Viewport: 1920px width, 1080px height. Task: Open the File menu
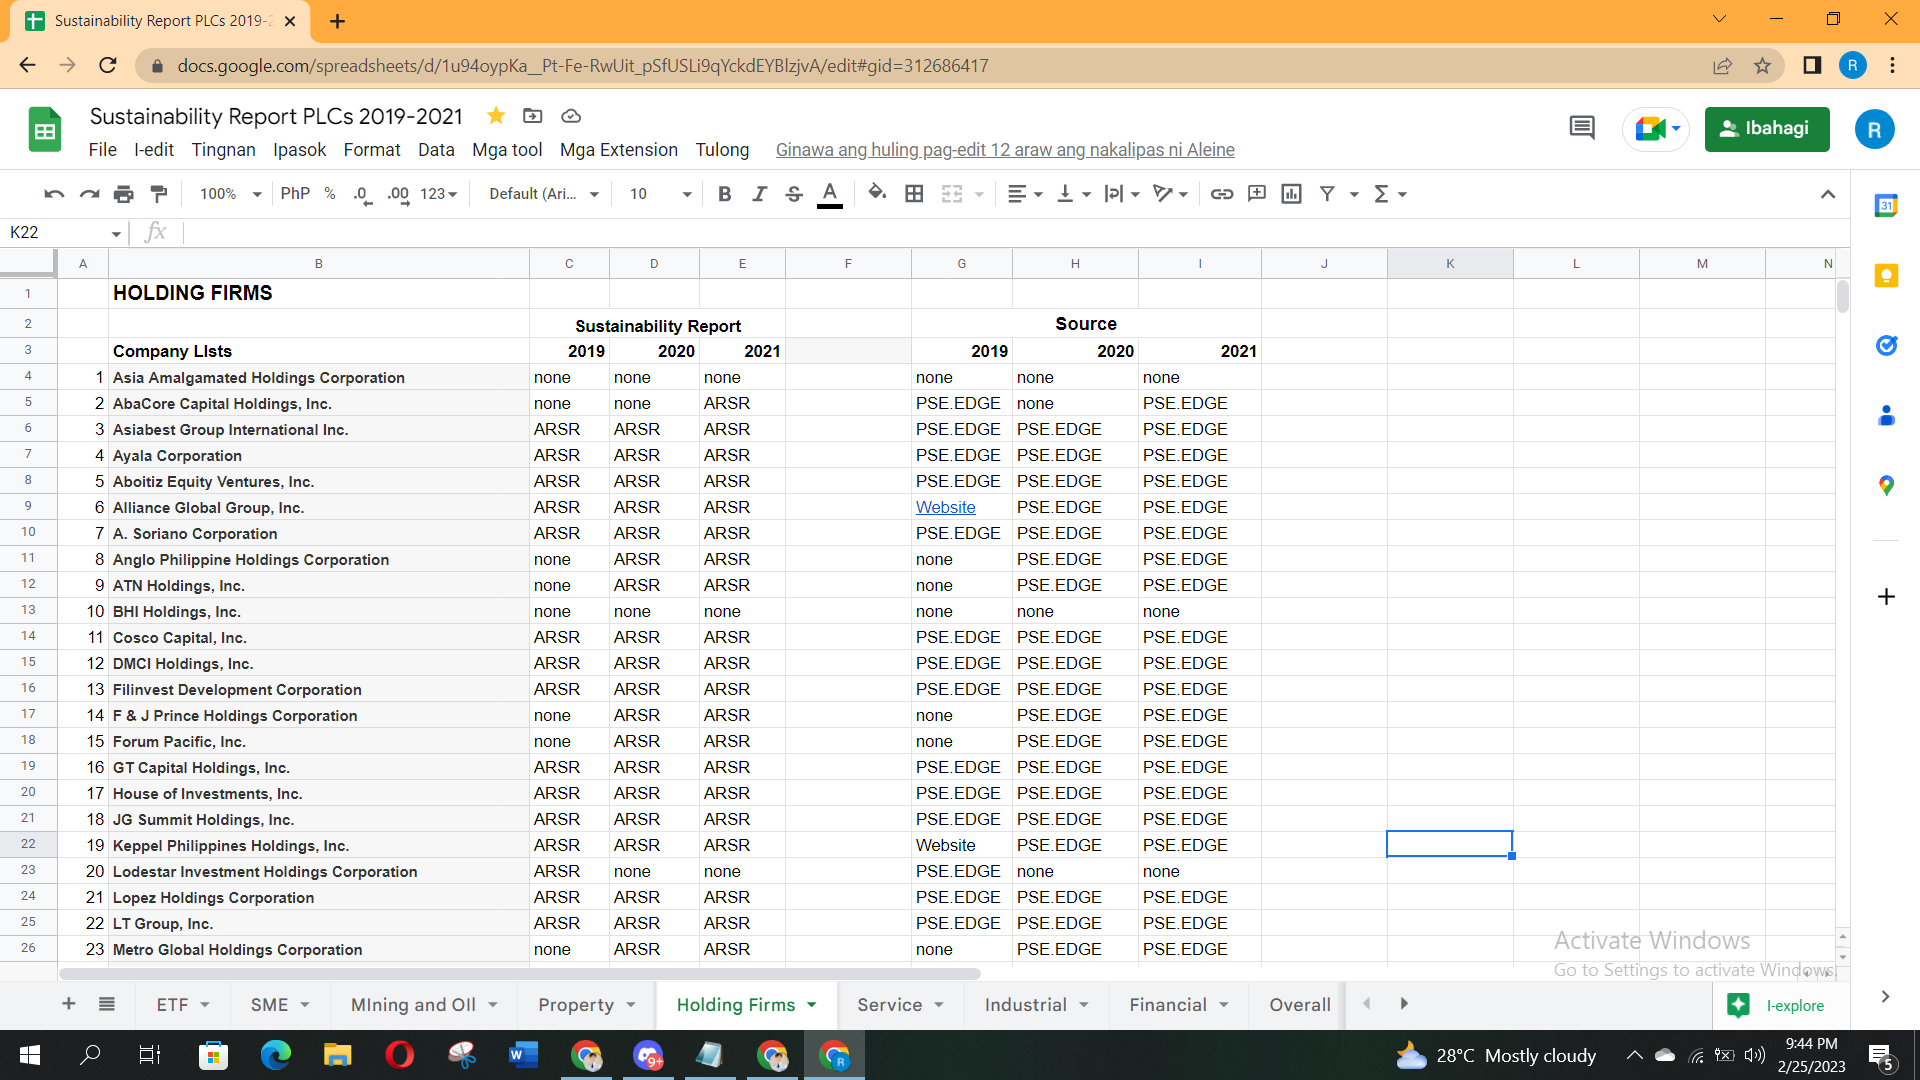click(102, 150)
